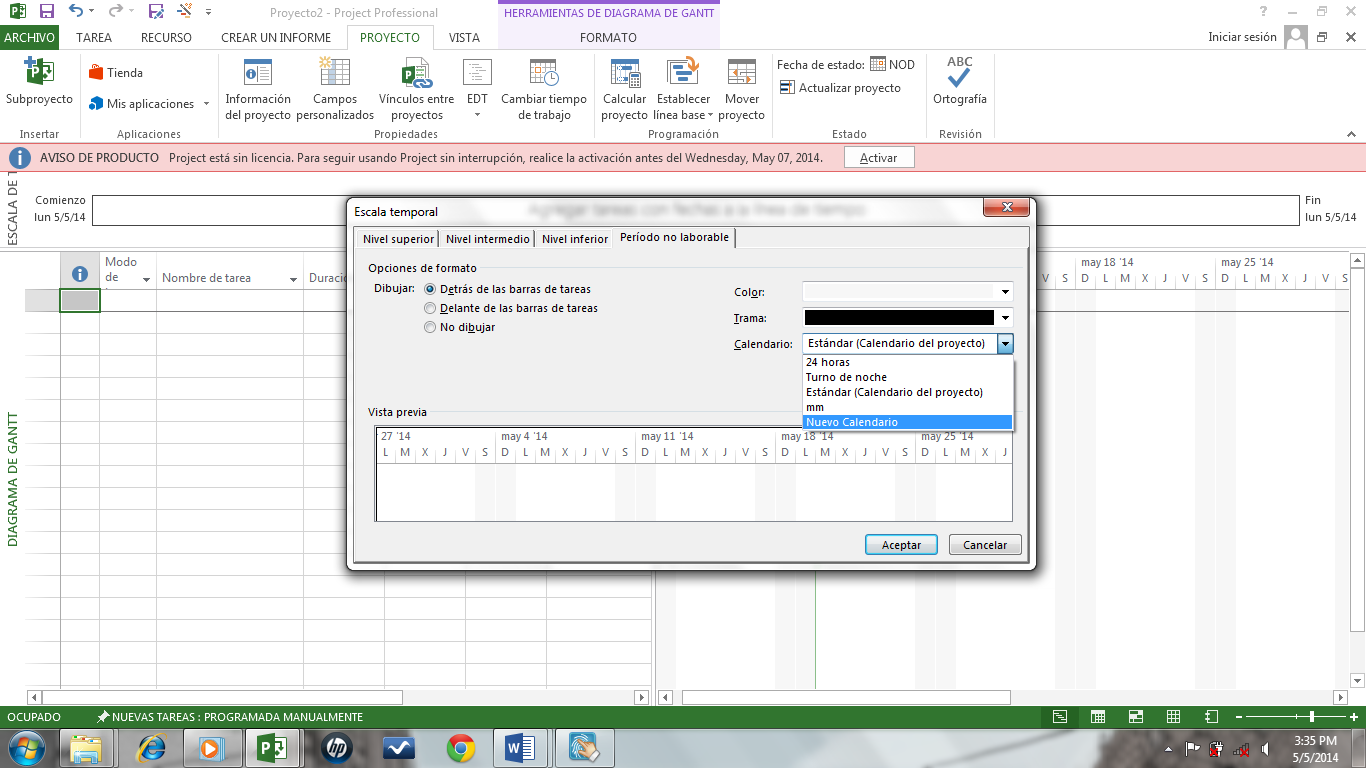Click the Activar button
Screen dimensions: 1366x768
click(x=879, y=158)
